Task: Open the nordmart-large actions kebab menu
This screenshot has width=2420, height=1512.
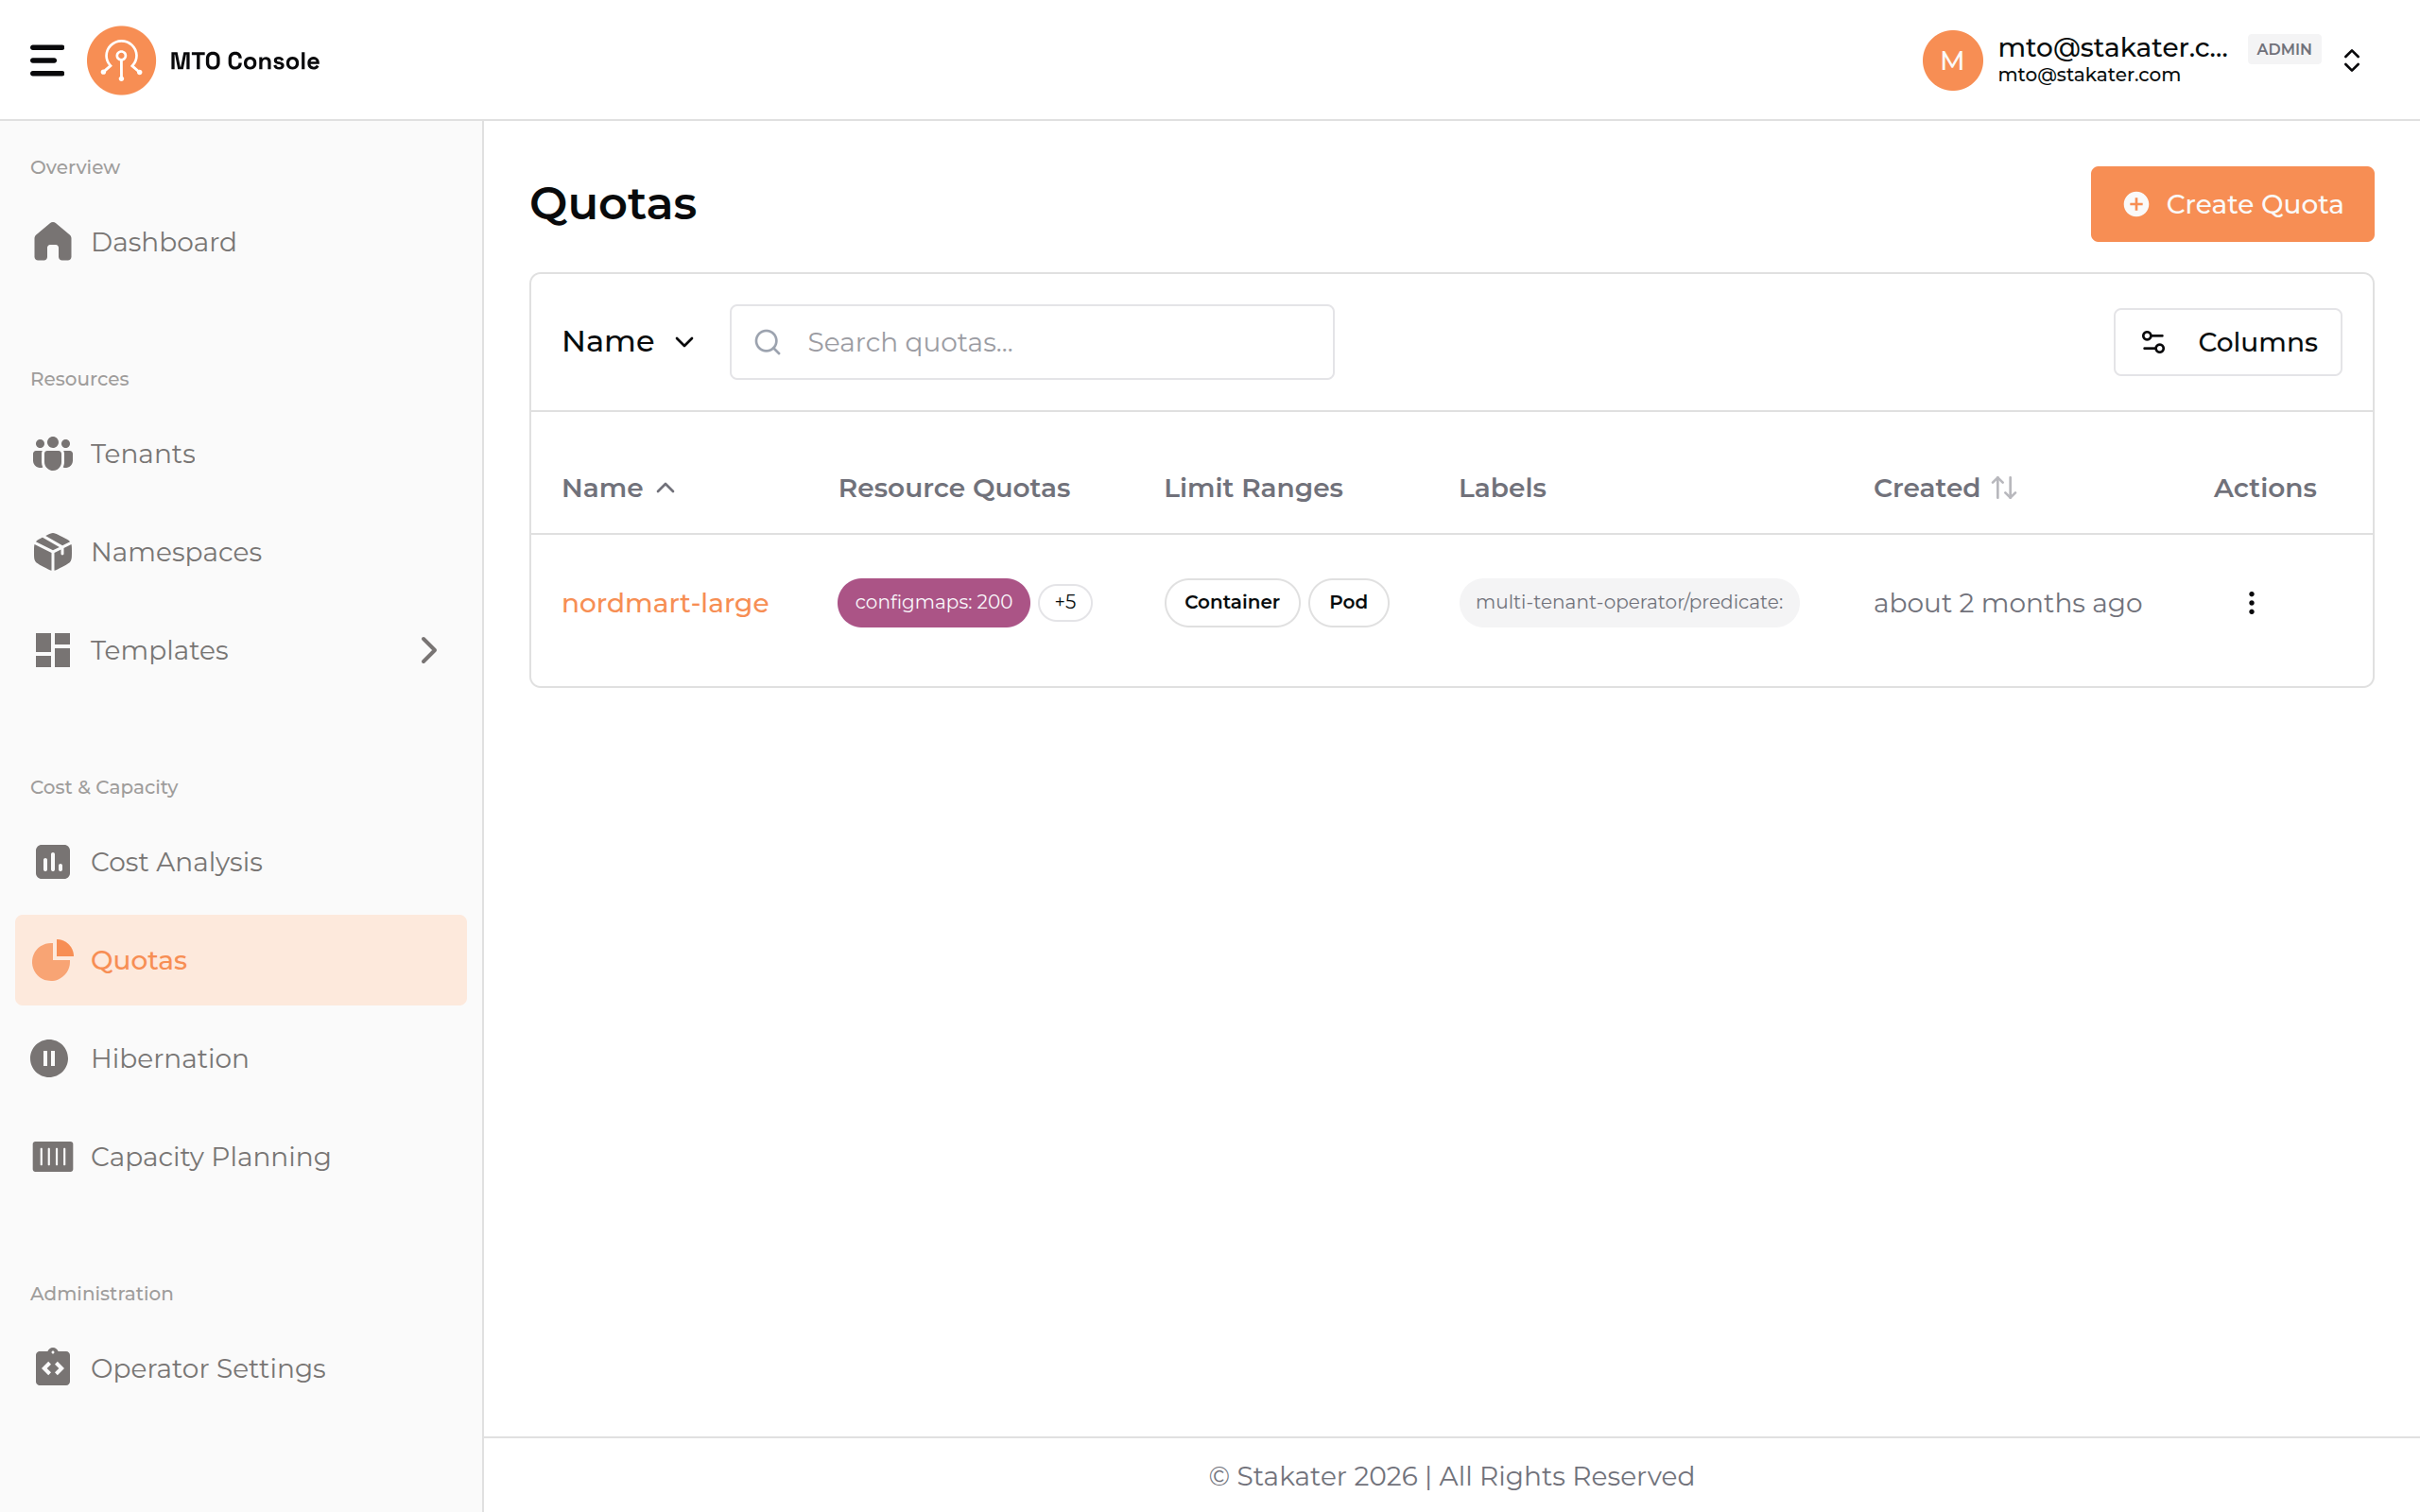Action: point(2251,603)
